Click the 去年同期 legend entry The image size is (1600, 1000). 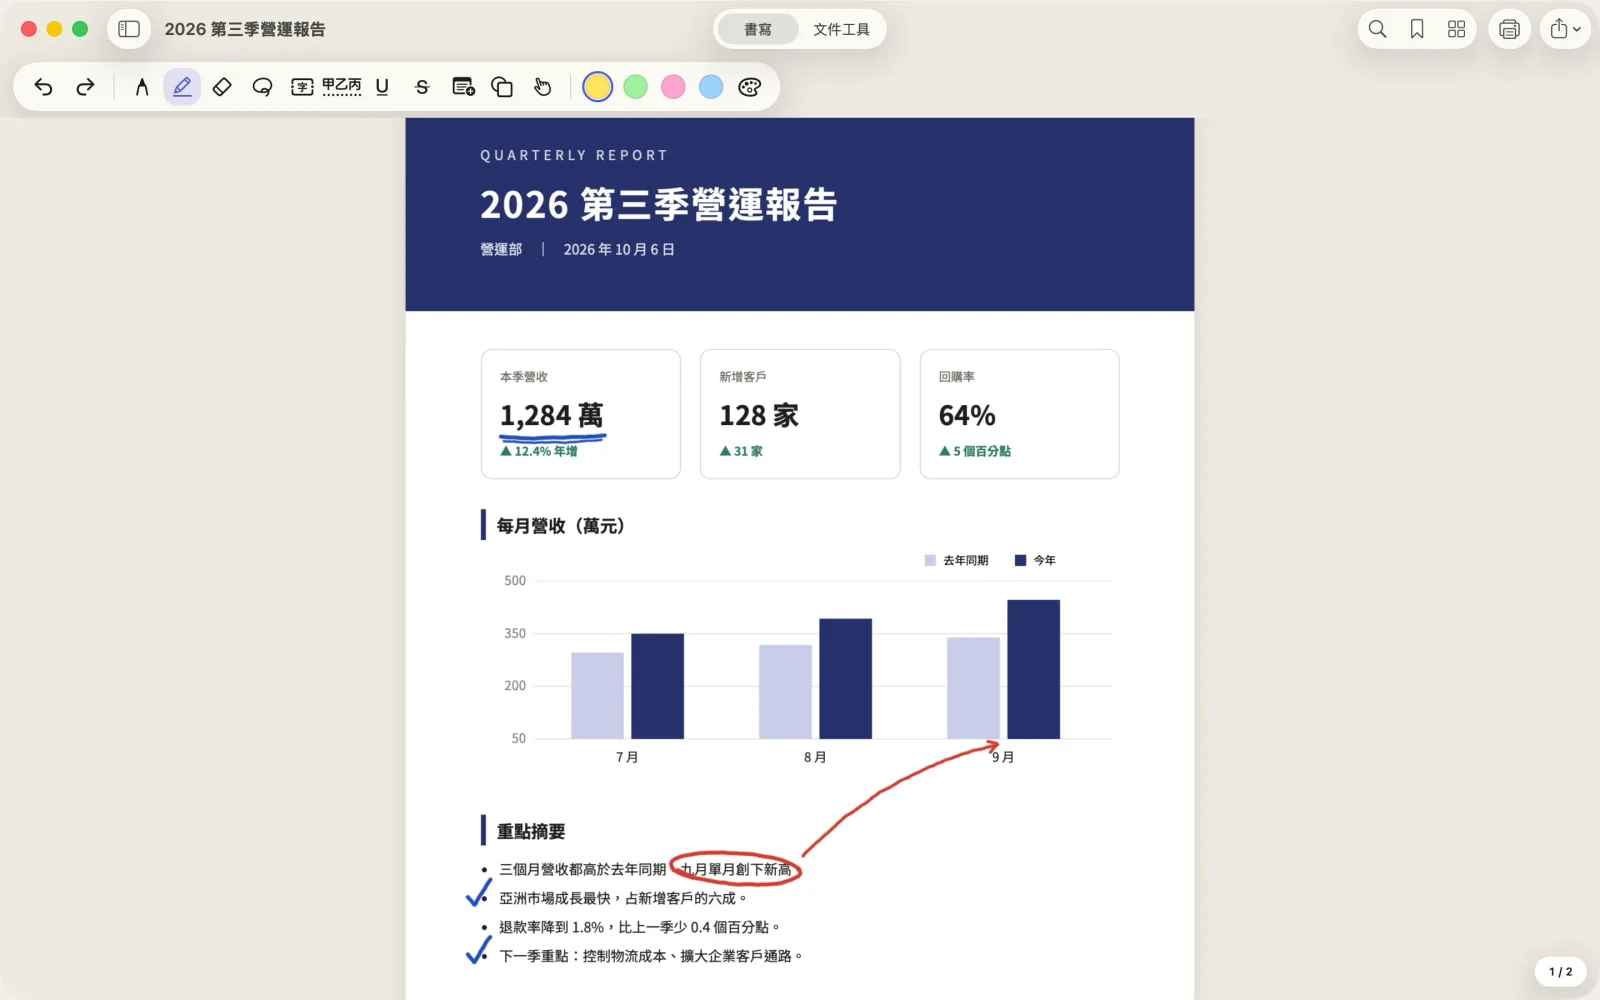956,560
